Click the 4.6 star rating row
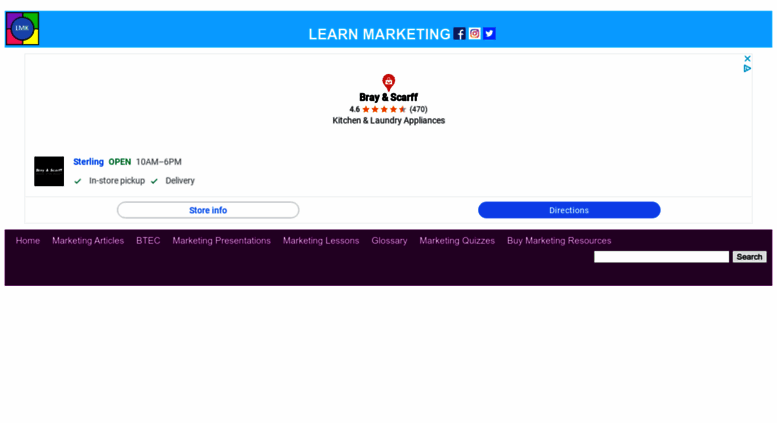 [388, 109]
